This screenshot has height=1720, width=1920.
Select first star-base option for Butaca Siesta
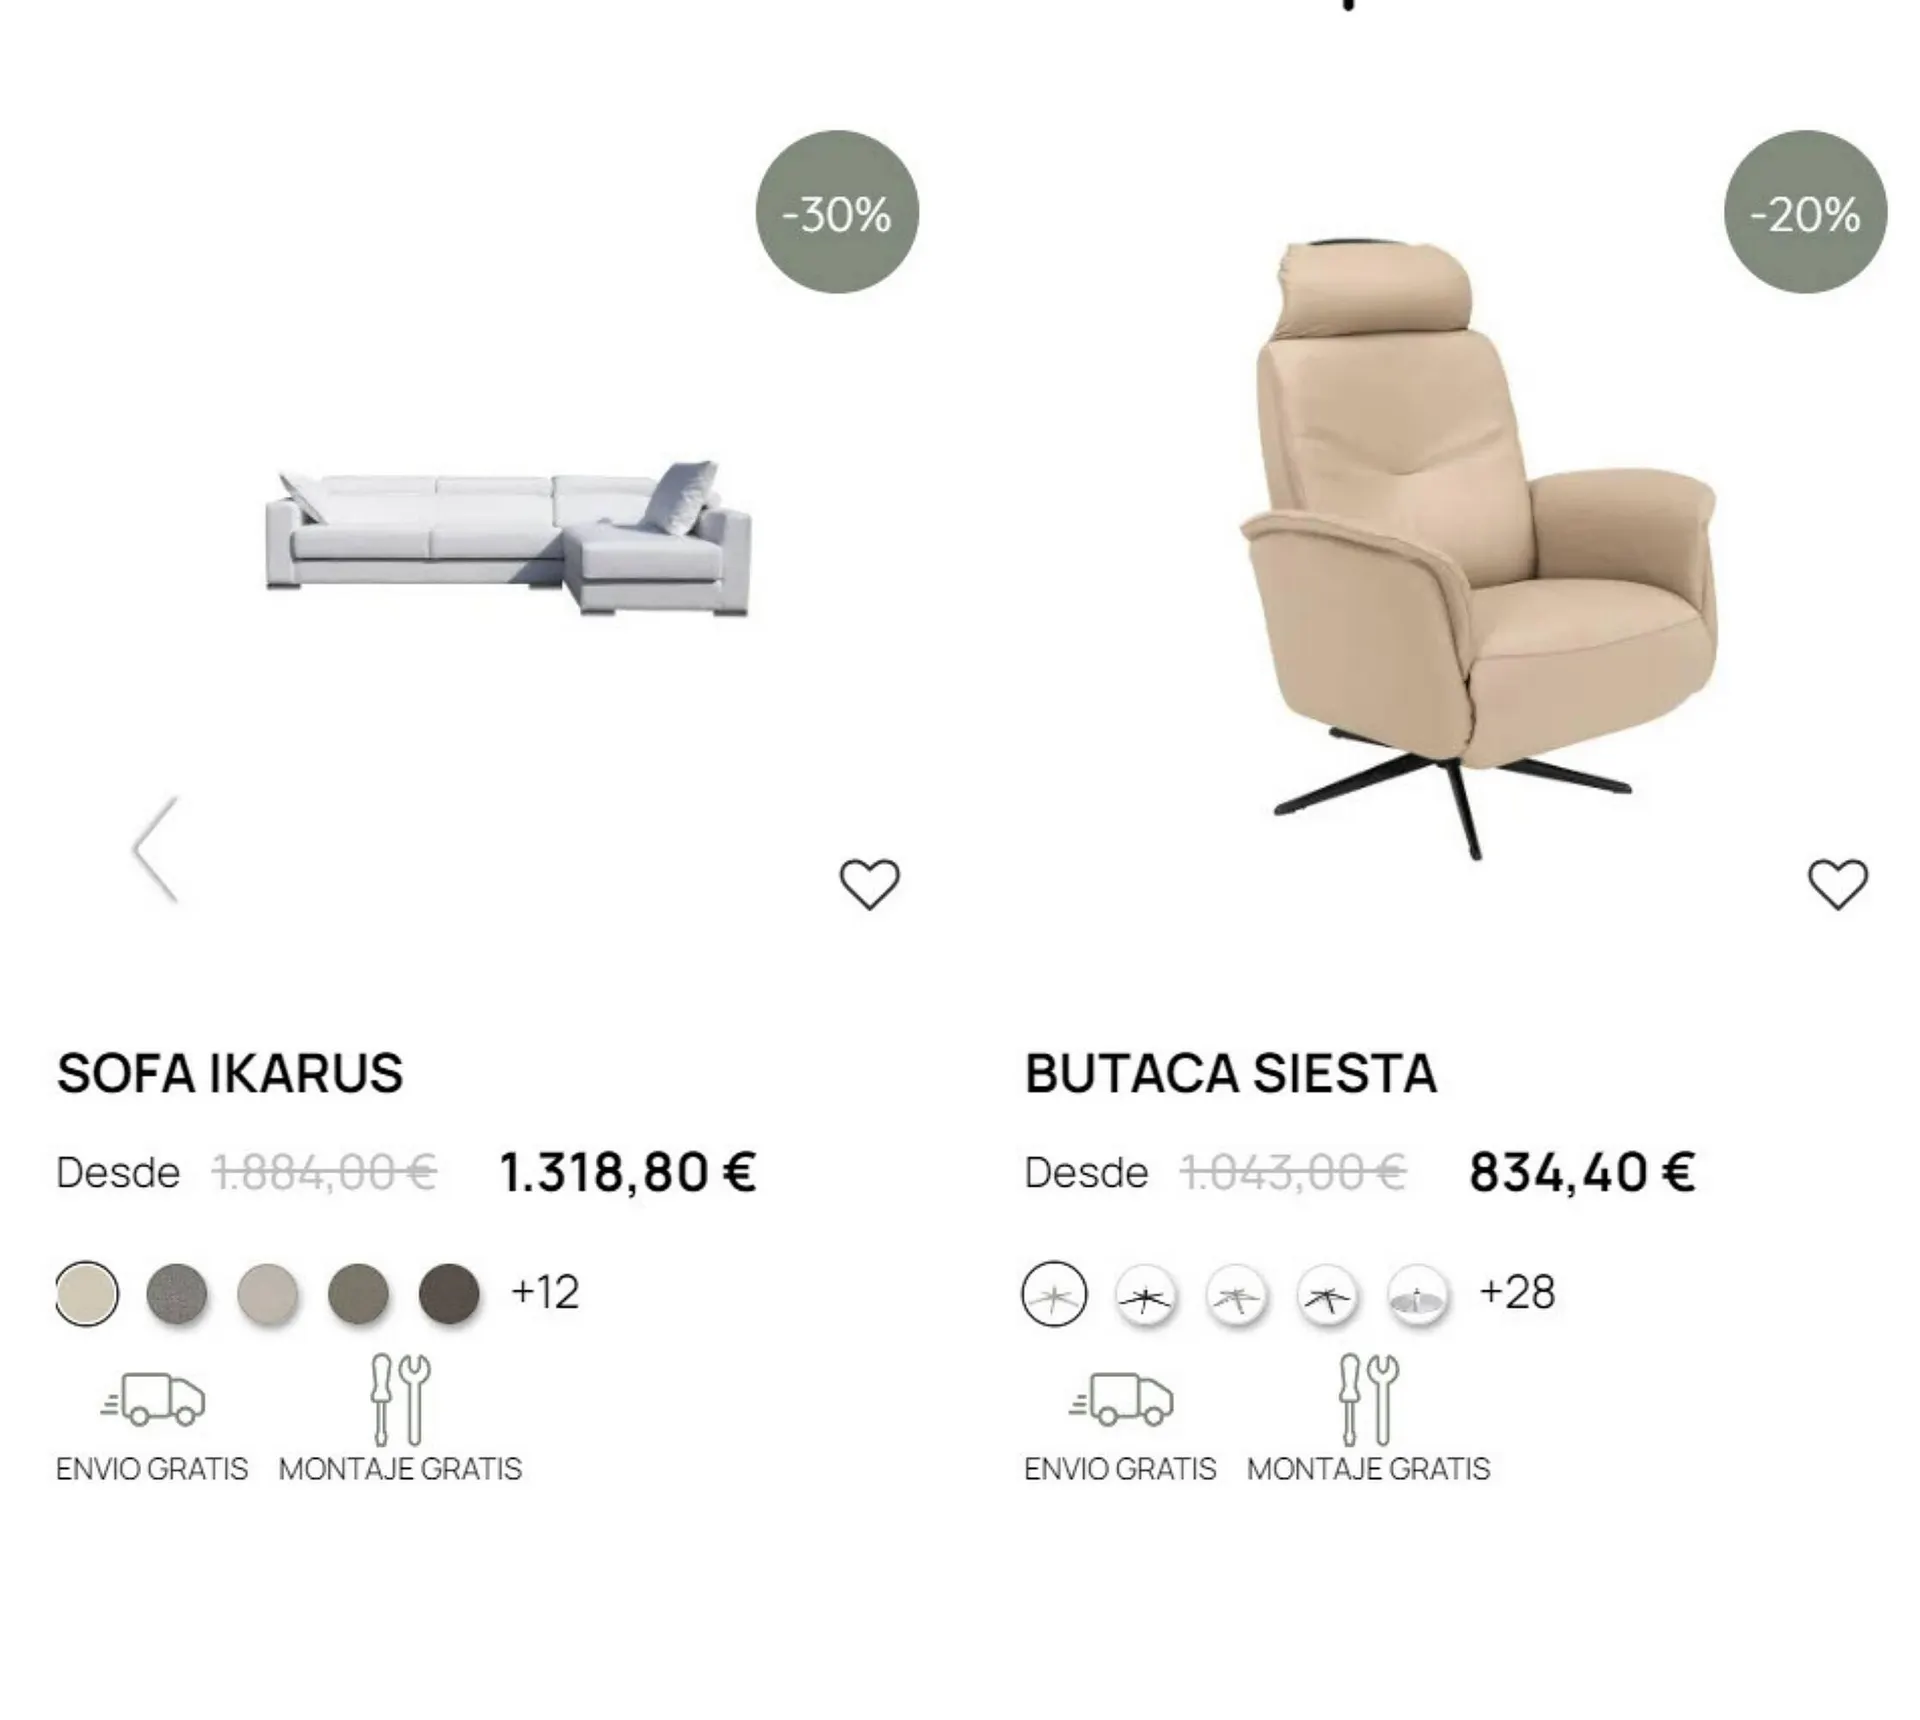click(x=1054, y=1294)
